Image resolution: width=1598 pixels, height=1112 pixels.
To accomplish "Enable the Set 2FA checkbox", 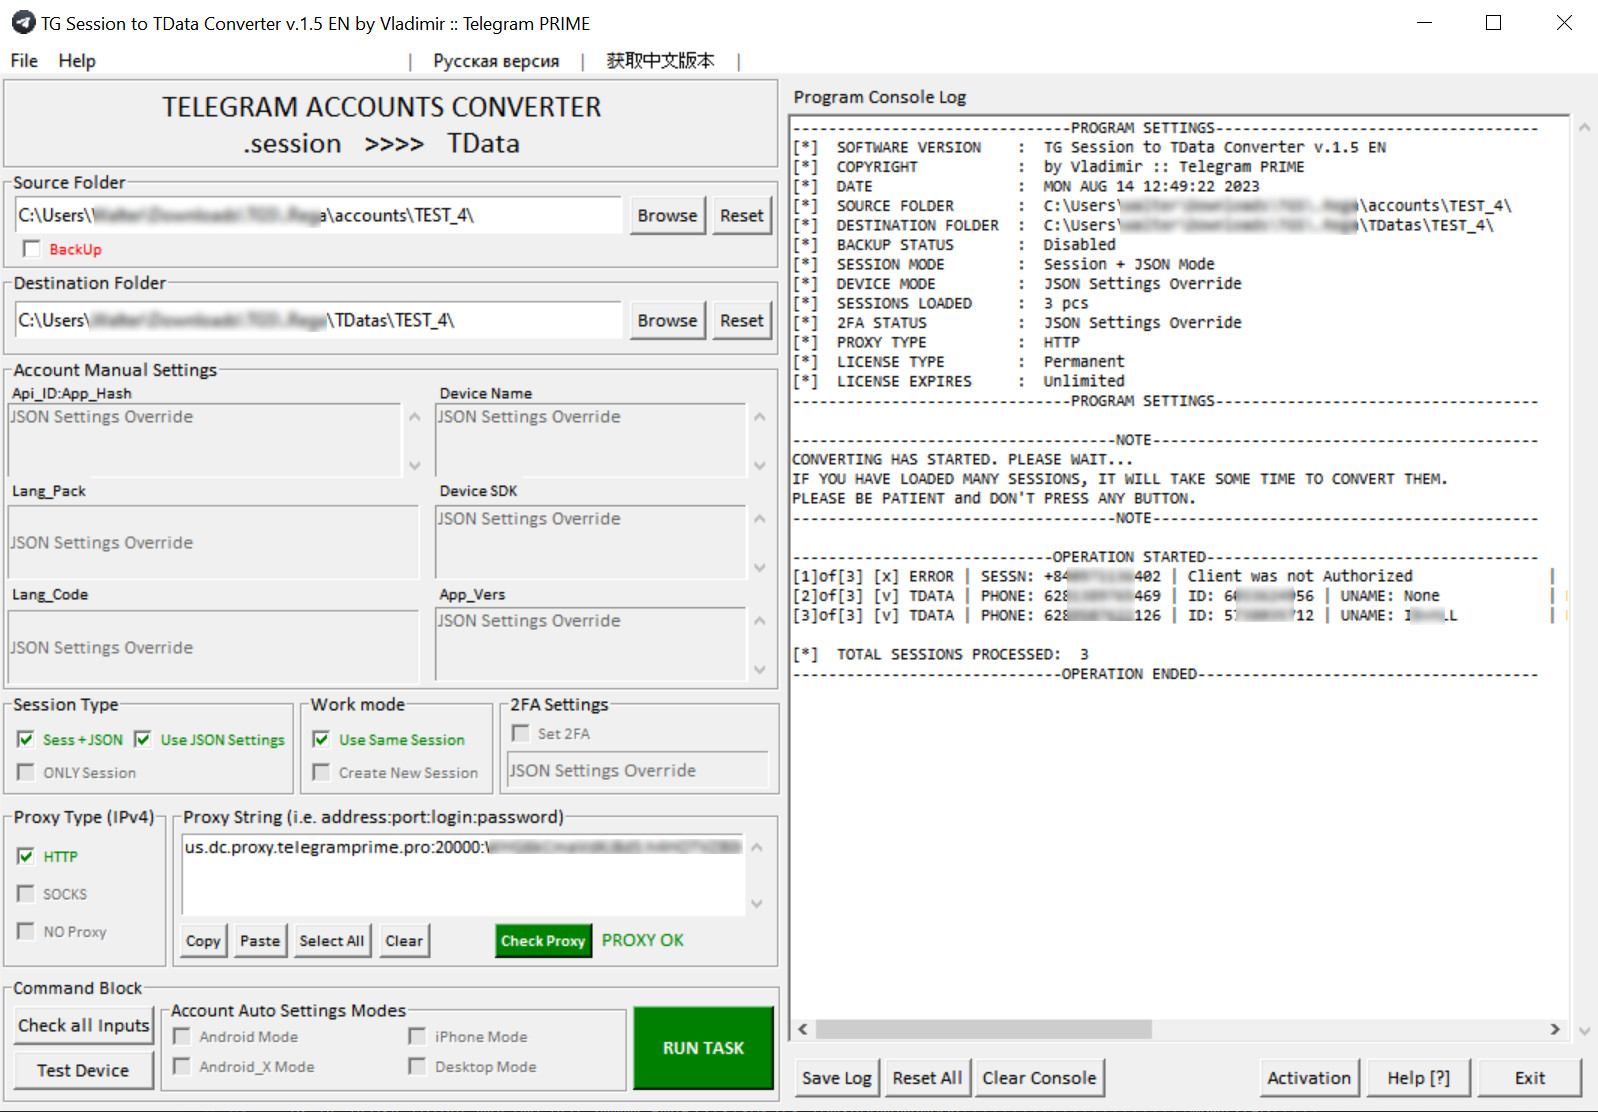I will click(x=520, y=733).
